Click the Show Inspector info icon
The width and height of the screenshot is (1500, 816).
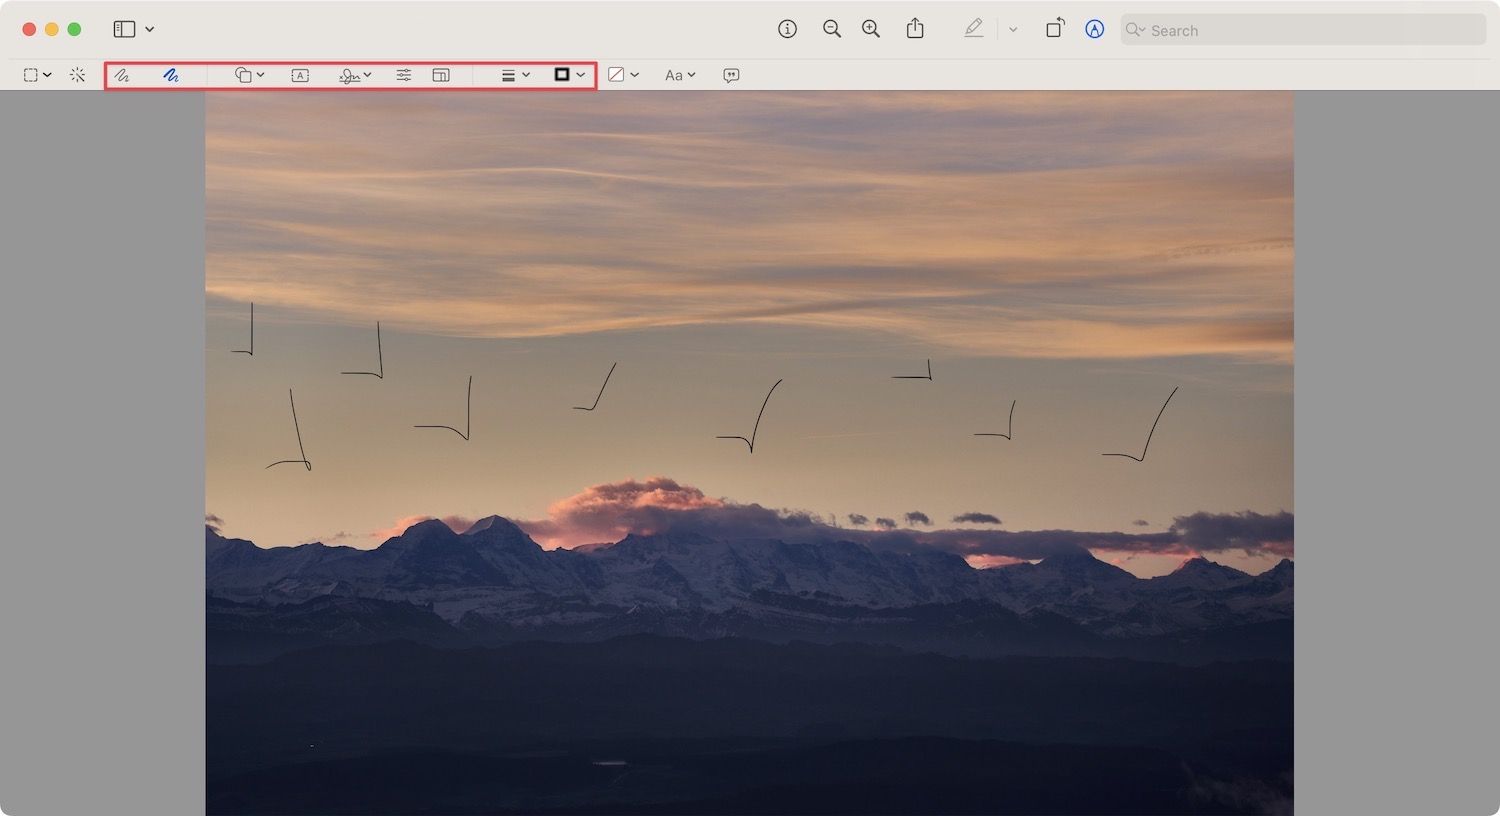point(787,29)
